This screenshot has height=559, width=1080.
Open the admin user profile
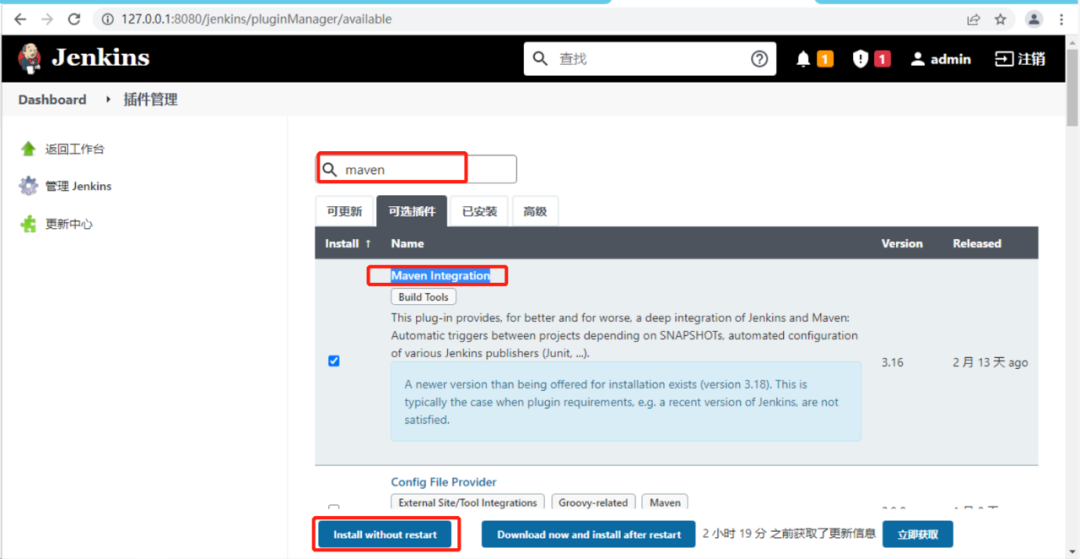pos(940,59)
